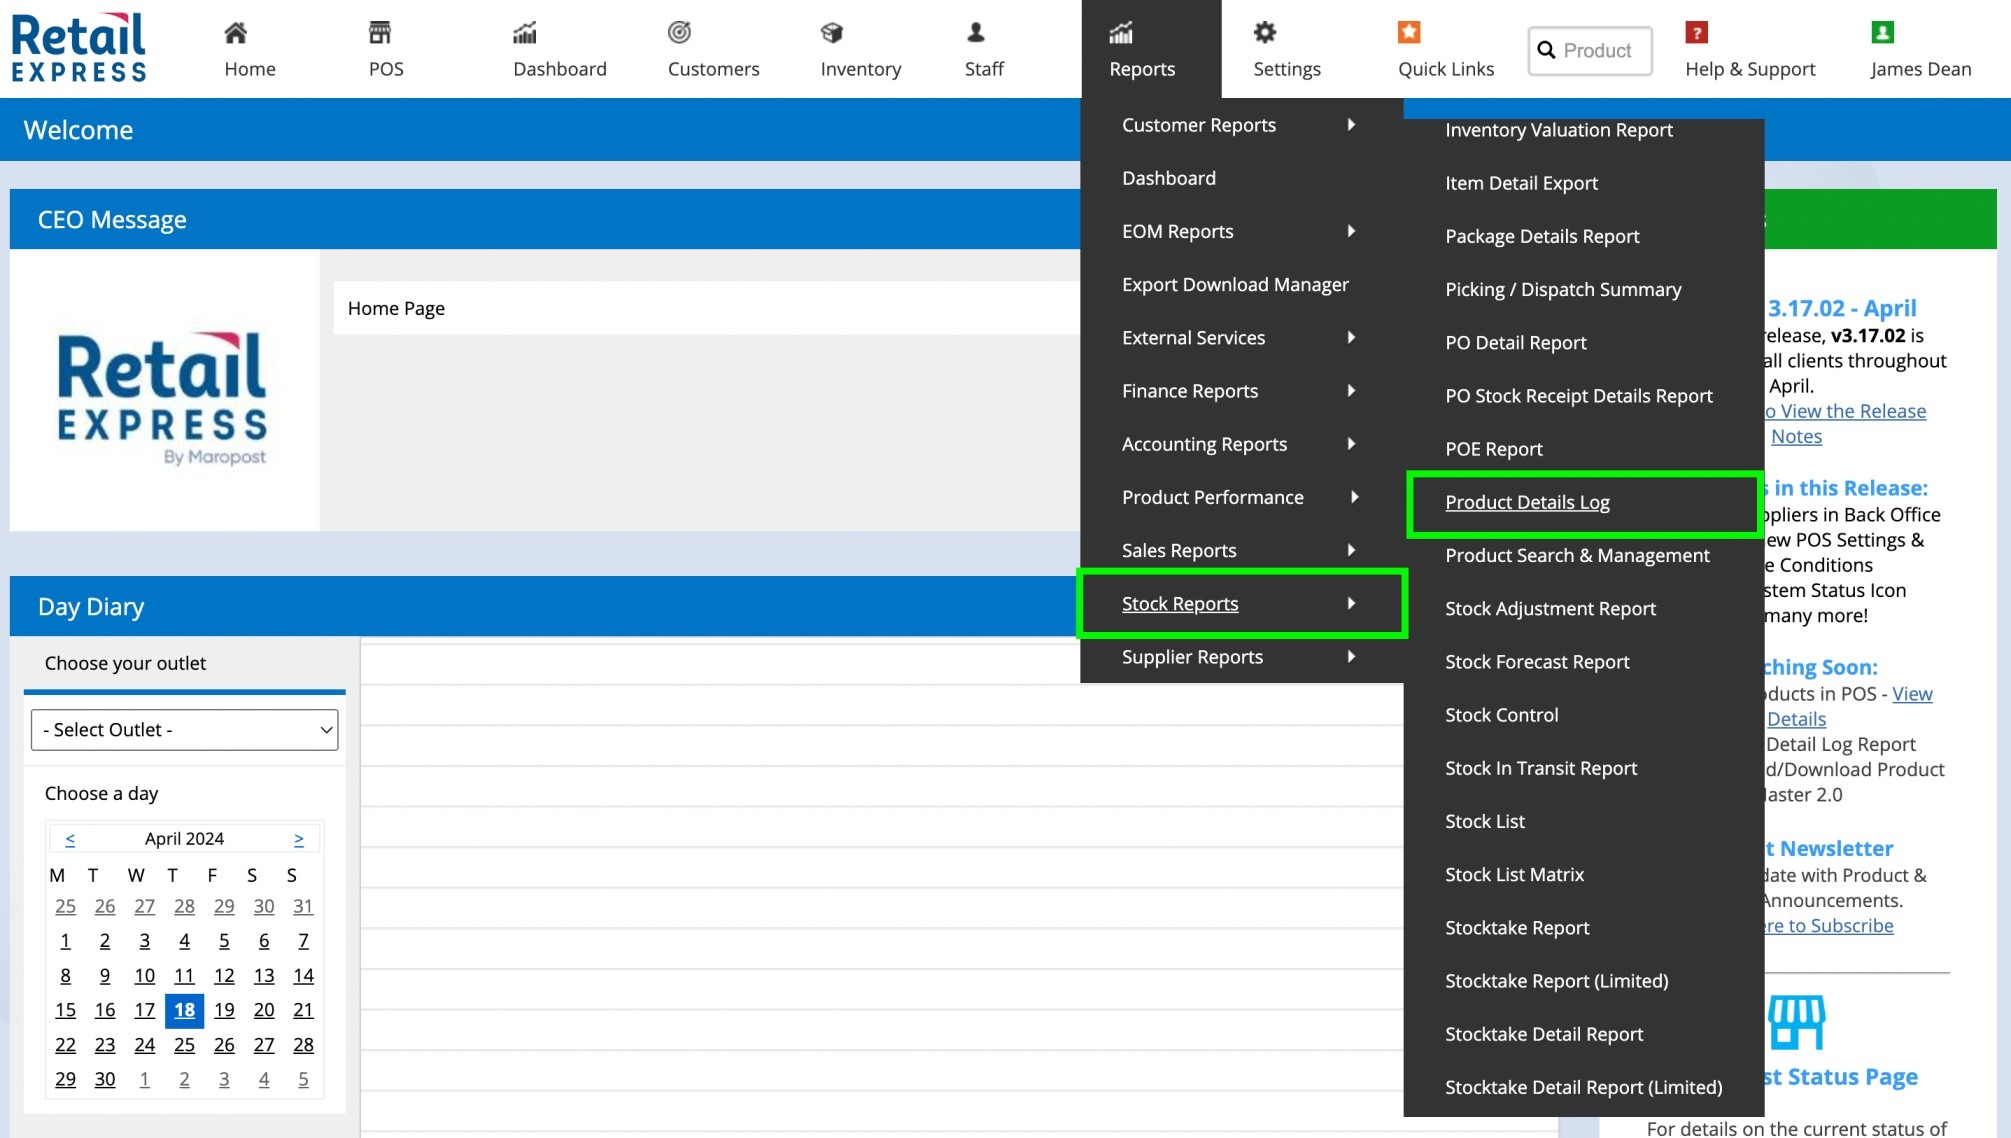2011x1138 pixels.
Task: Click the Dashboard chart icon
Action: [x=525, y=33]
